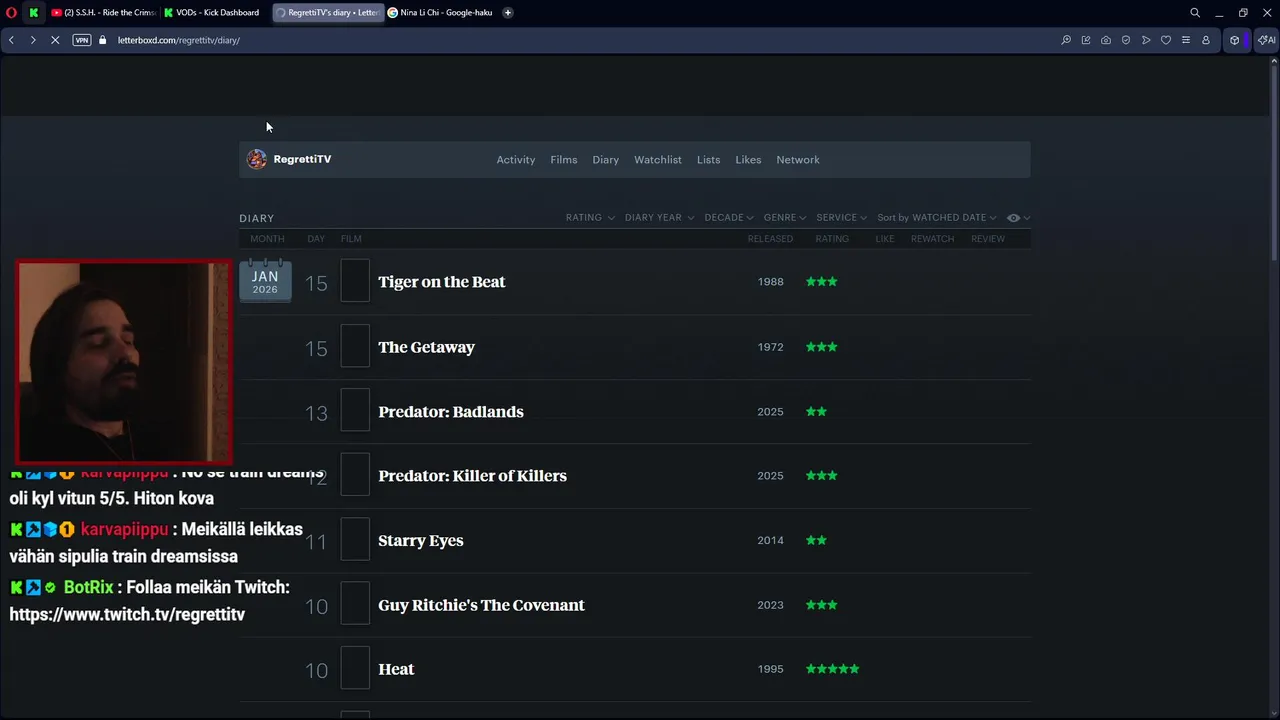Click the RegrettiTV profile avatar
This screenshot has height=720, width=1280.
click(257, 159)
